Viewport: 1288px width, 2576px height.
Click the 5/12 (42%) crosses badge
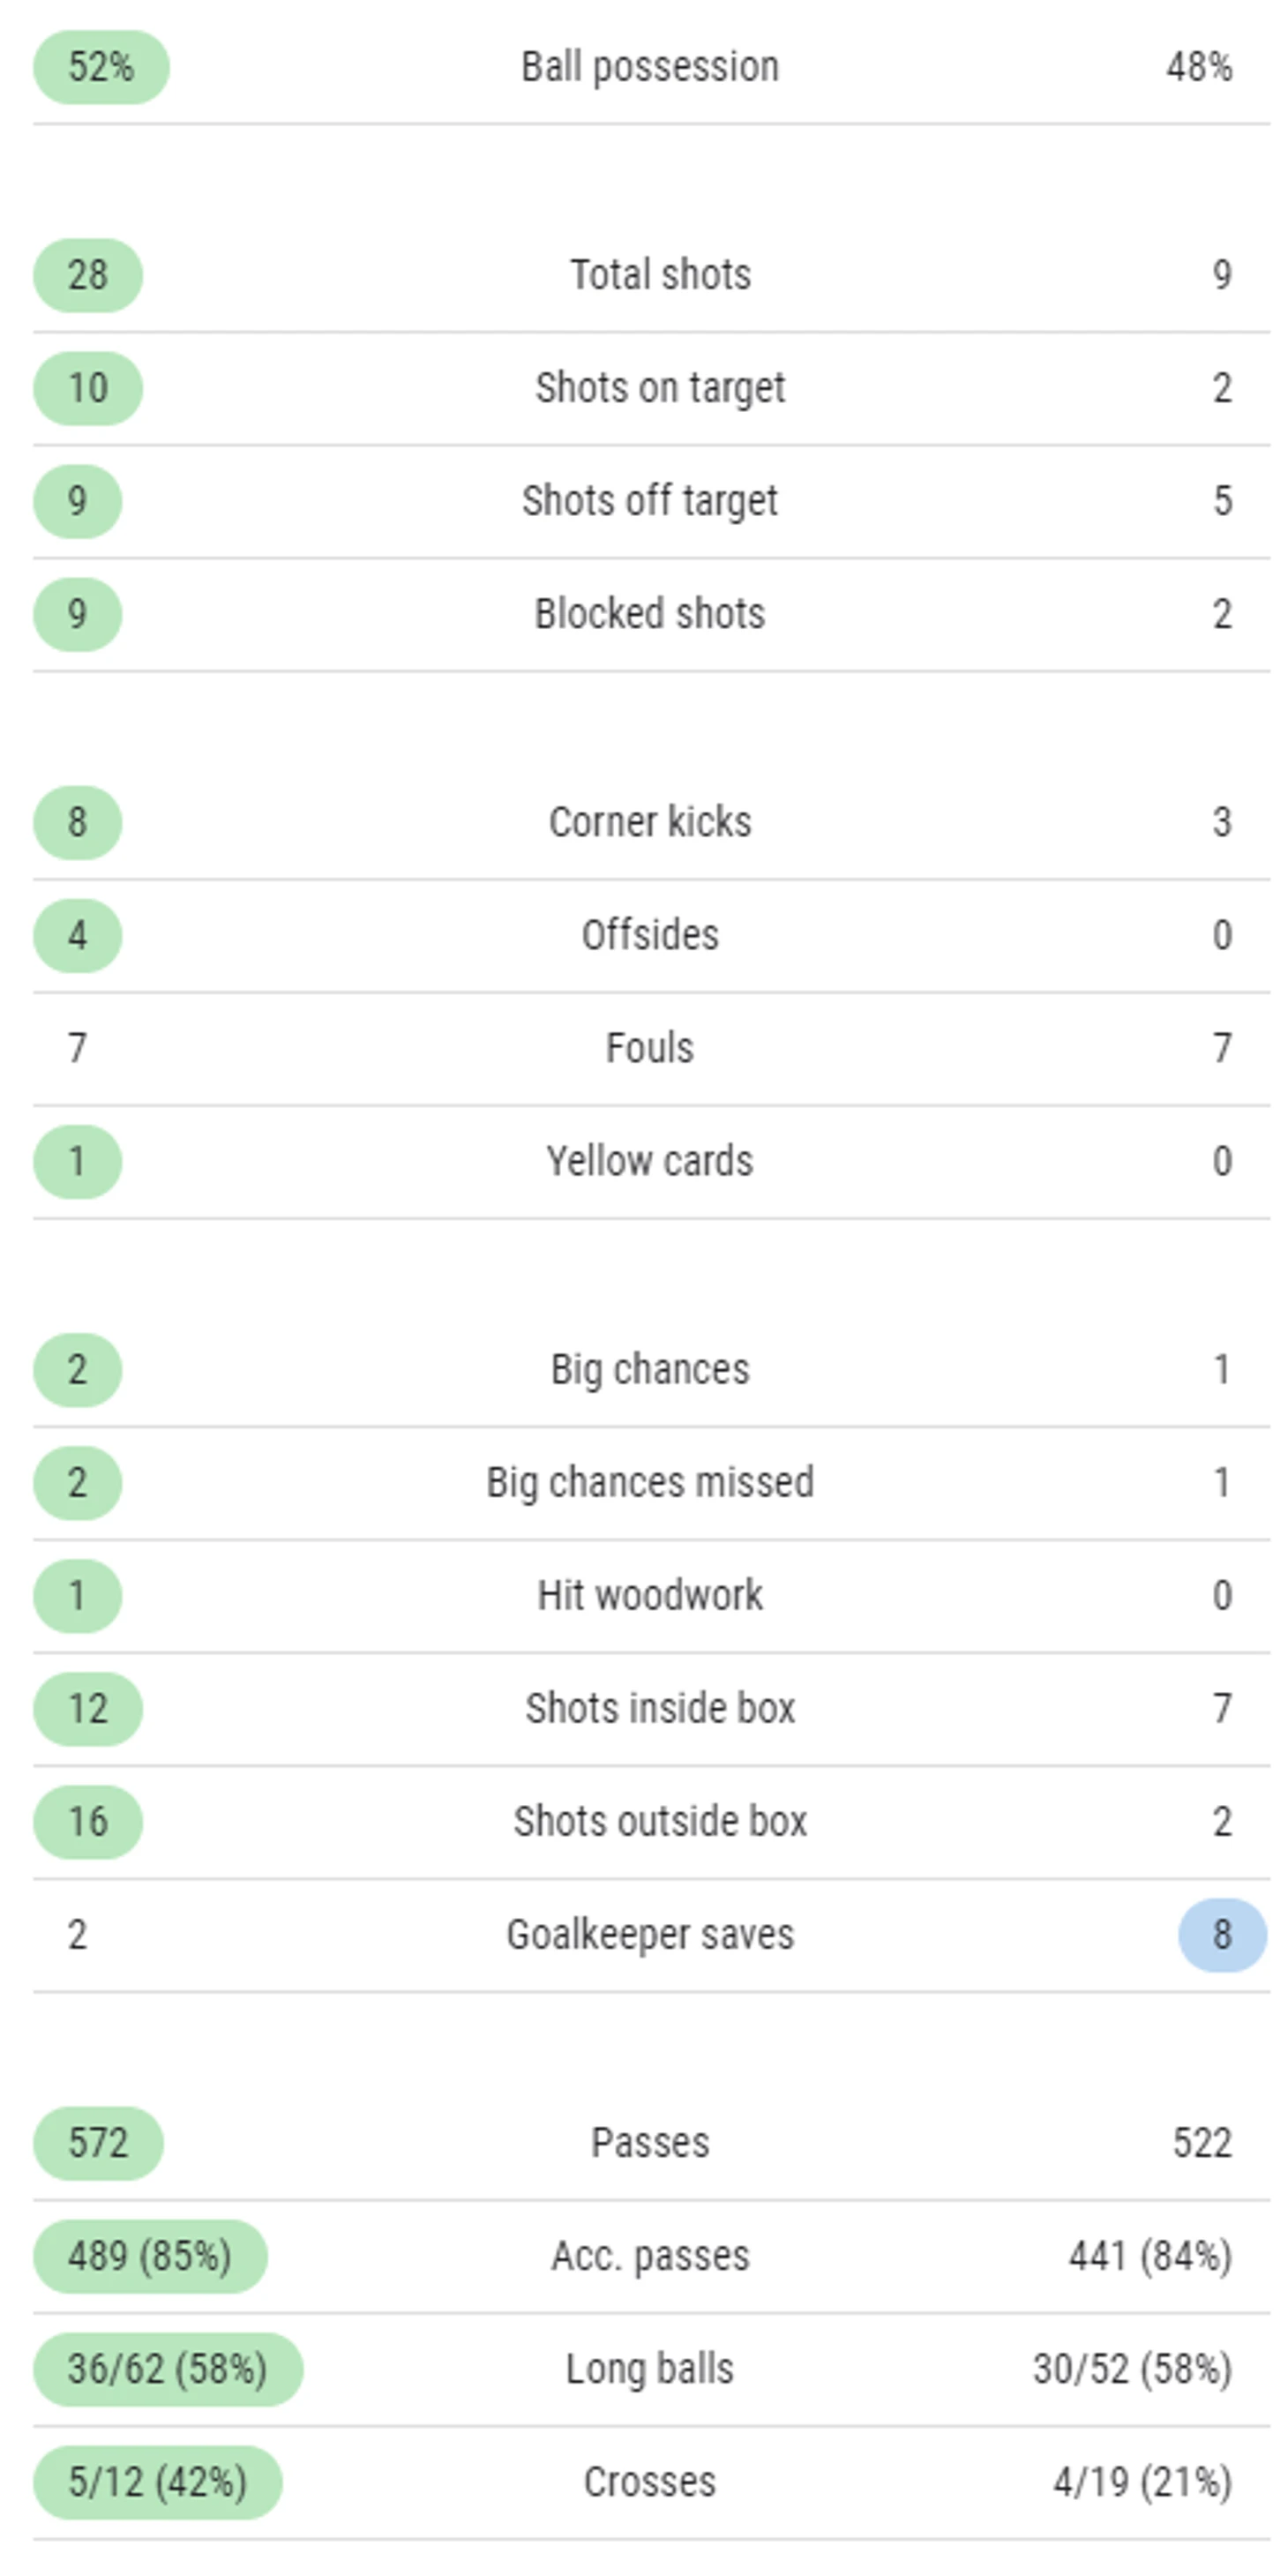point(158,2482)
